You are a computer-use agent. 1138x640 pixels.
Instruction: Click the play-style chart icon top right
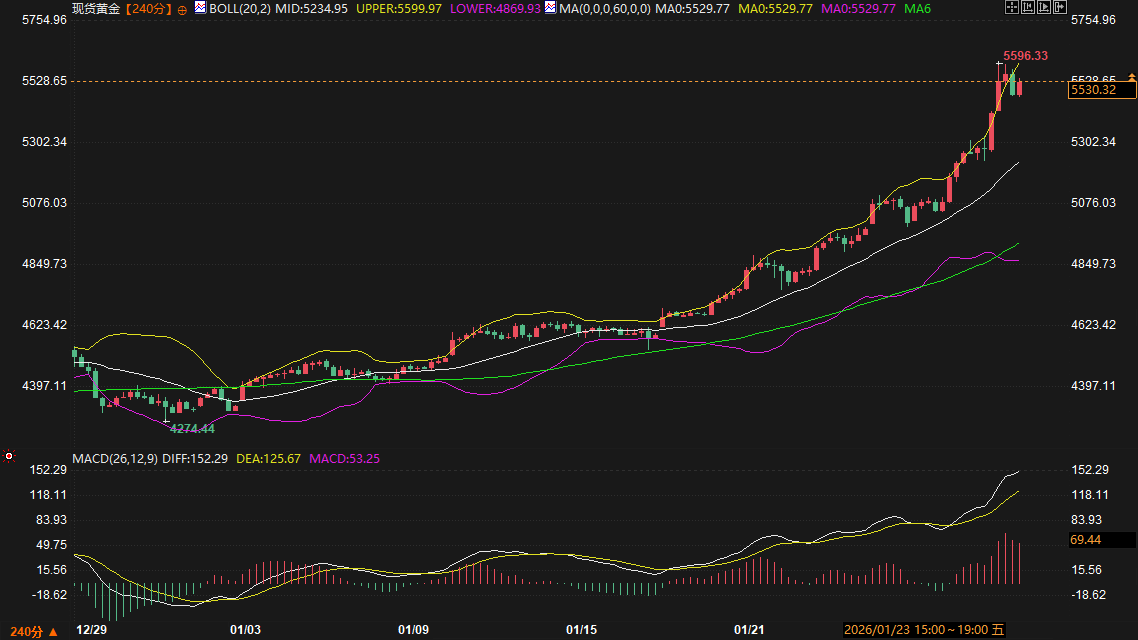click(1046, 8)
